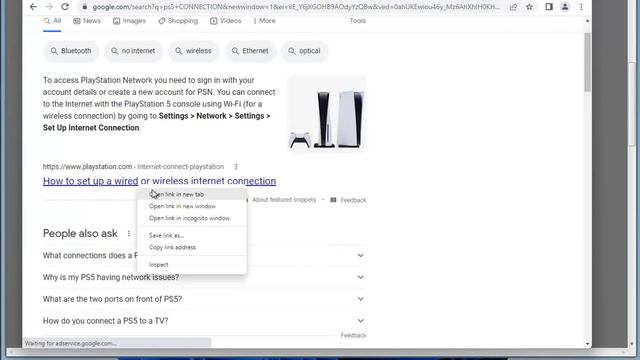Go back using the browser back arrow
The height and width of the screenshot is (360, 640).
[33, 7]
